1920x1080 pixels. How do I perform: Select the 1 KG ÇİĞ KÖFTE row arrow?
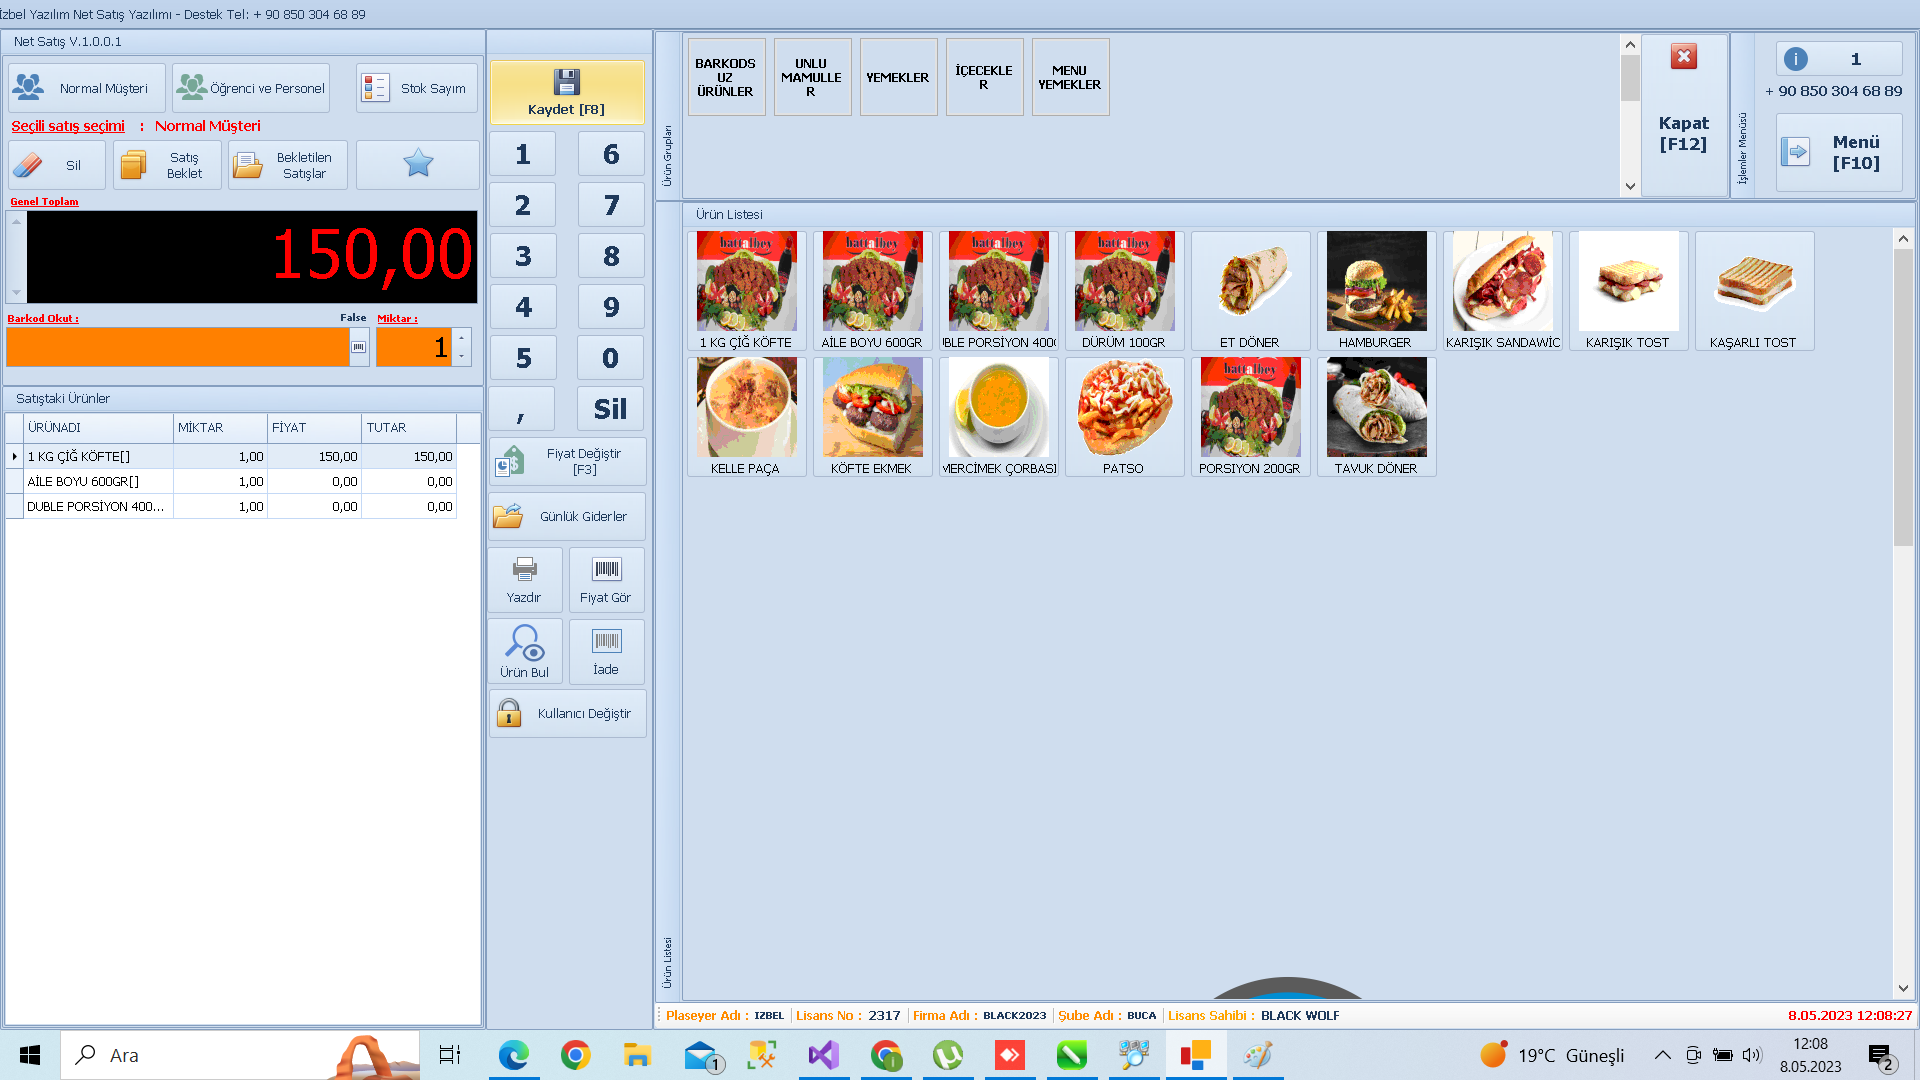click(15, 456)
